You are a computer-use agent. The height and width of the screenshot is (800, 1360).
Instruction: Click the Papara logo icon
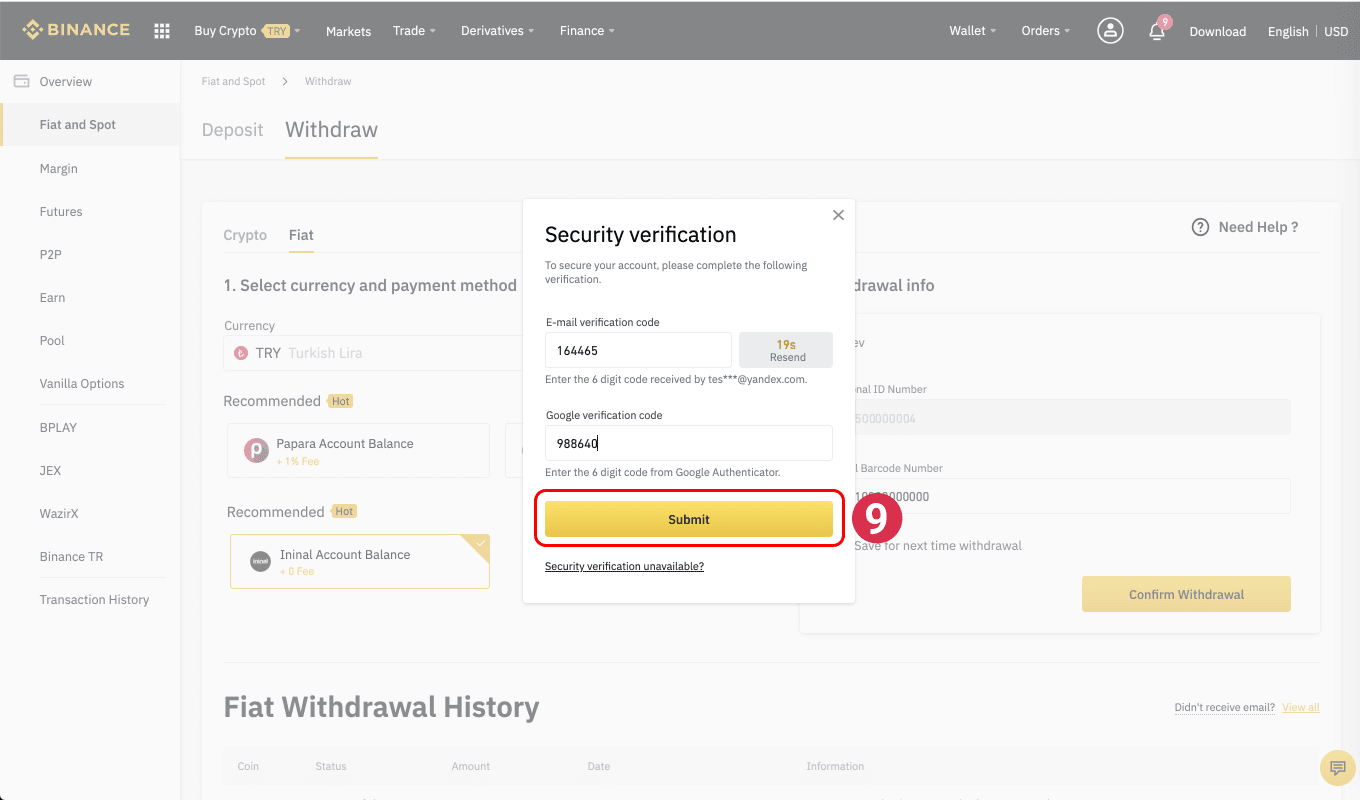point(256,450)
